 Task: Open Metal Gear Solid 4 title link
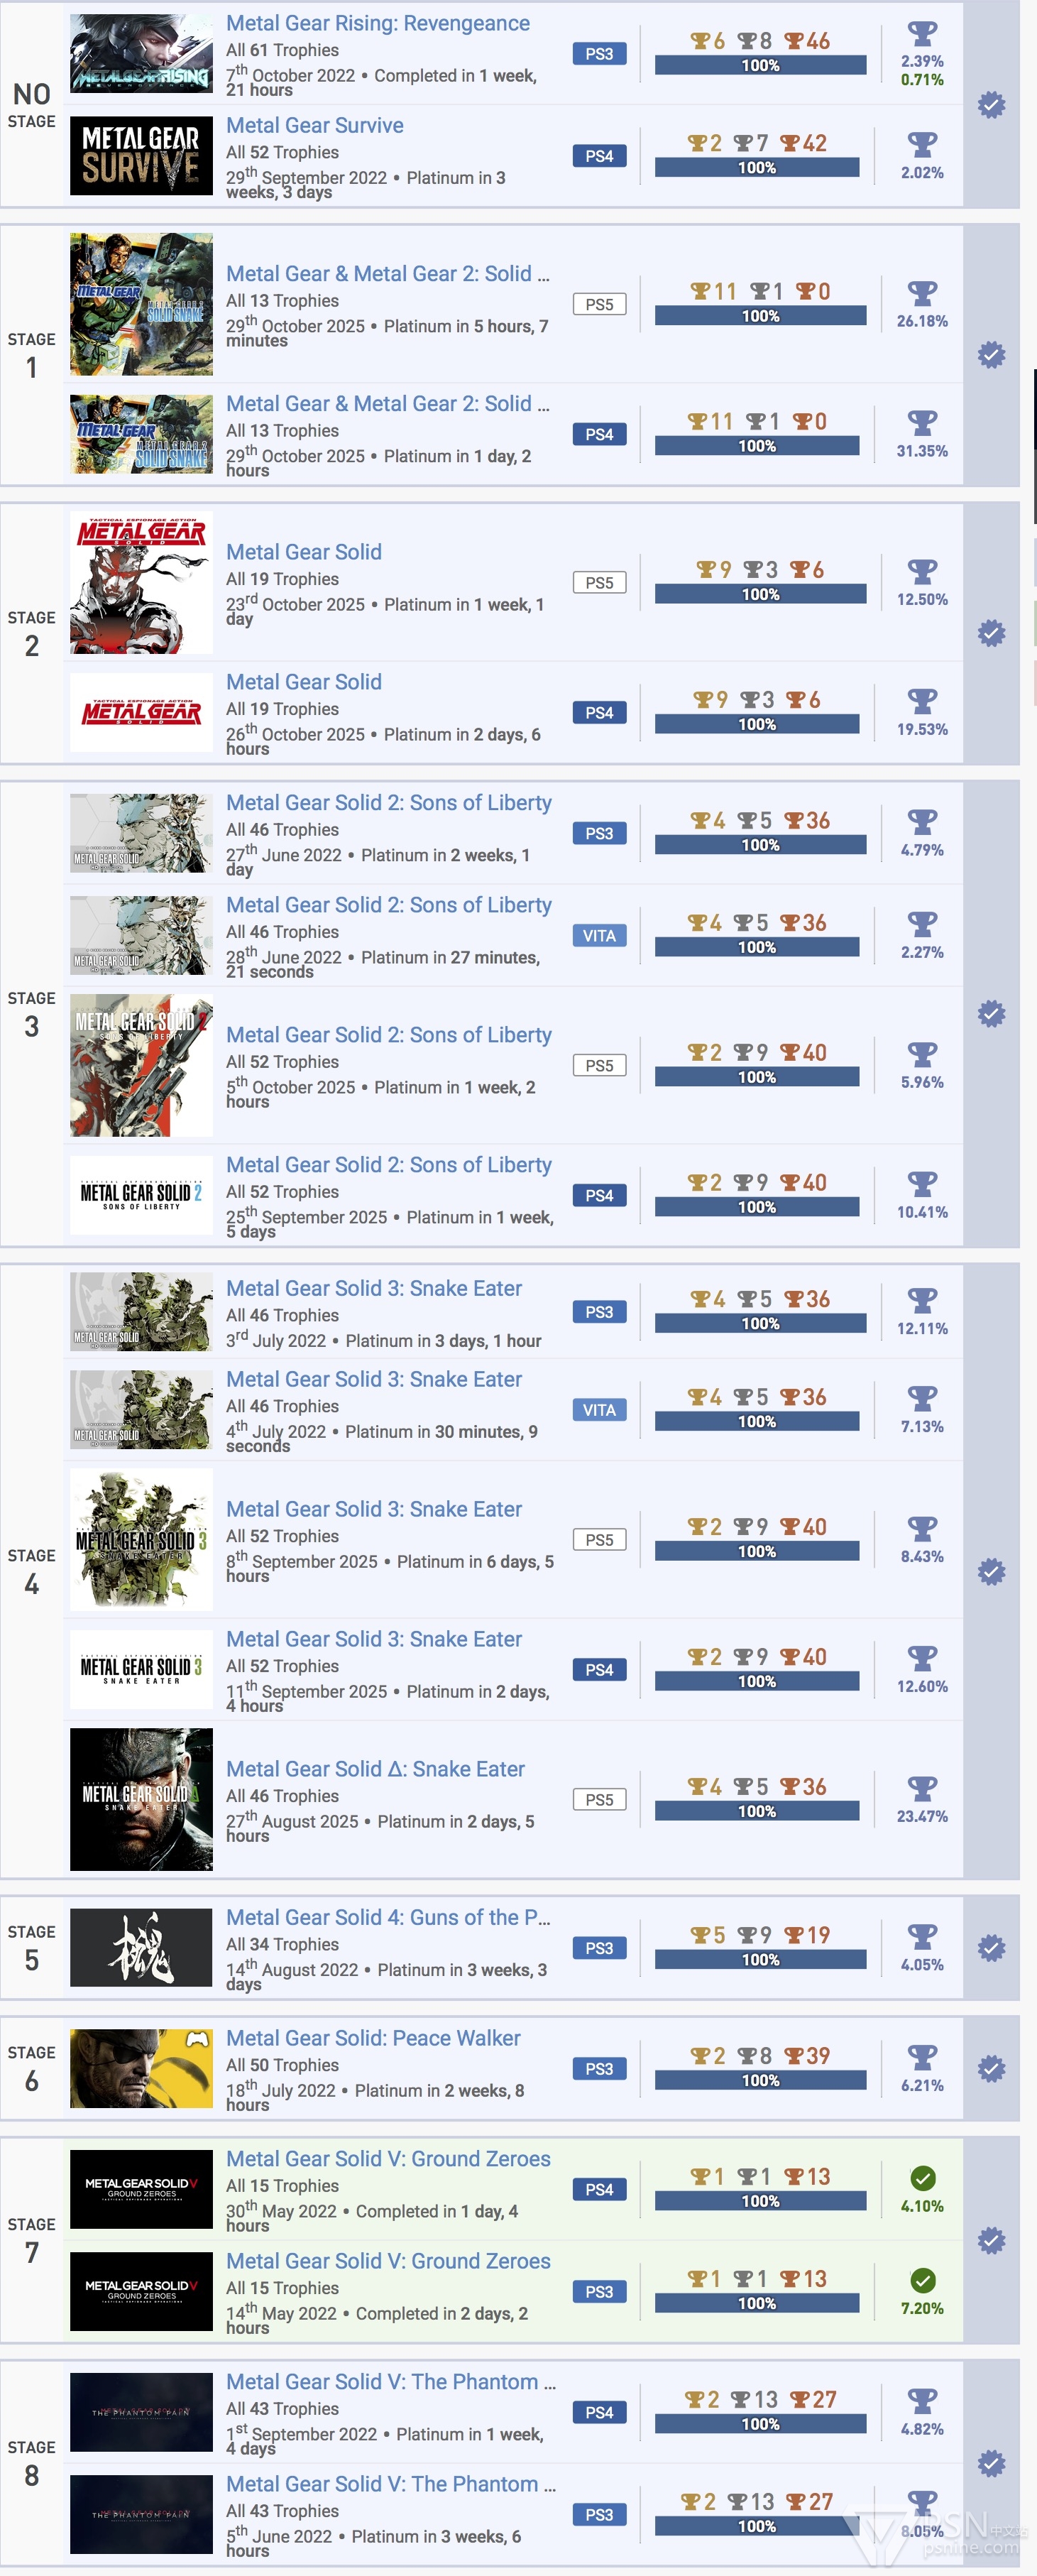(388, 1917)
